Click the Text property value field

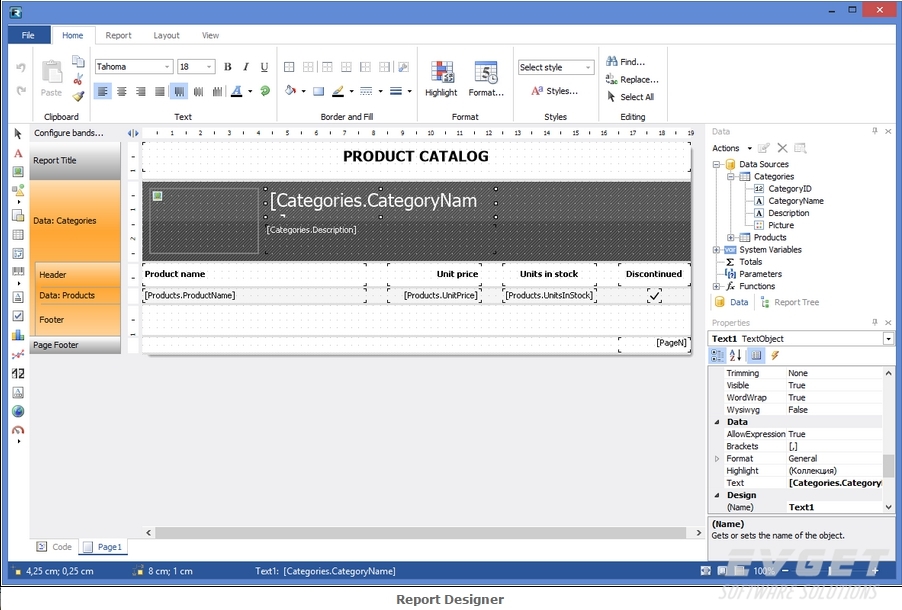coord(834,483)
